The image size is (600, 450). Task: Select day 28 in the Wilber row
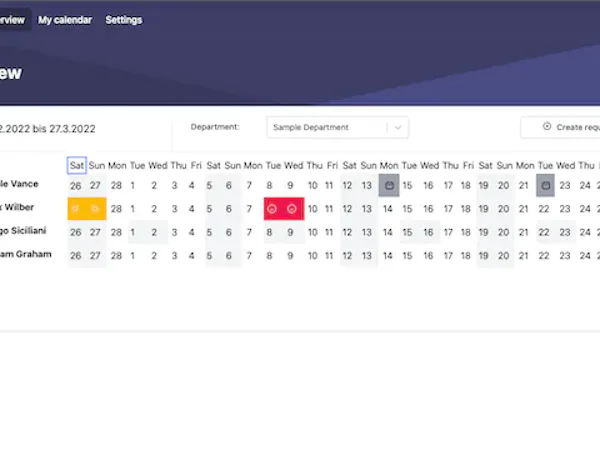[x=116, y=209]
